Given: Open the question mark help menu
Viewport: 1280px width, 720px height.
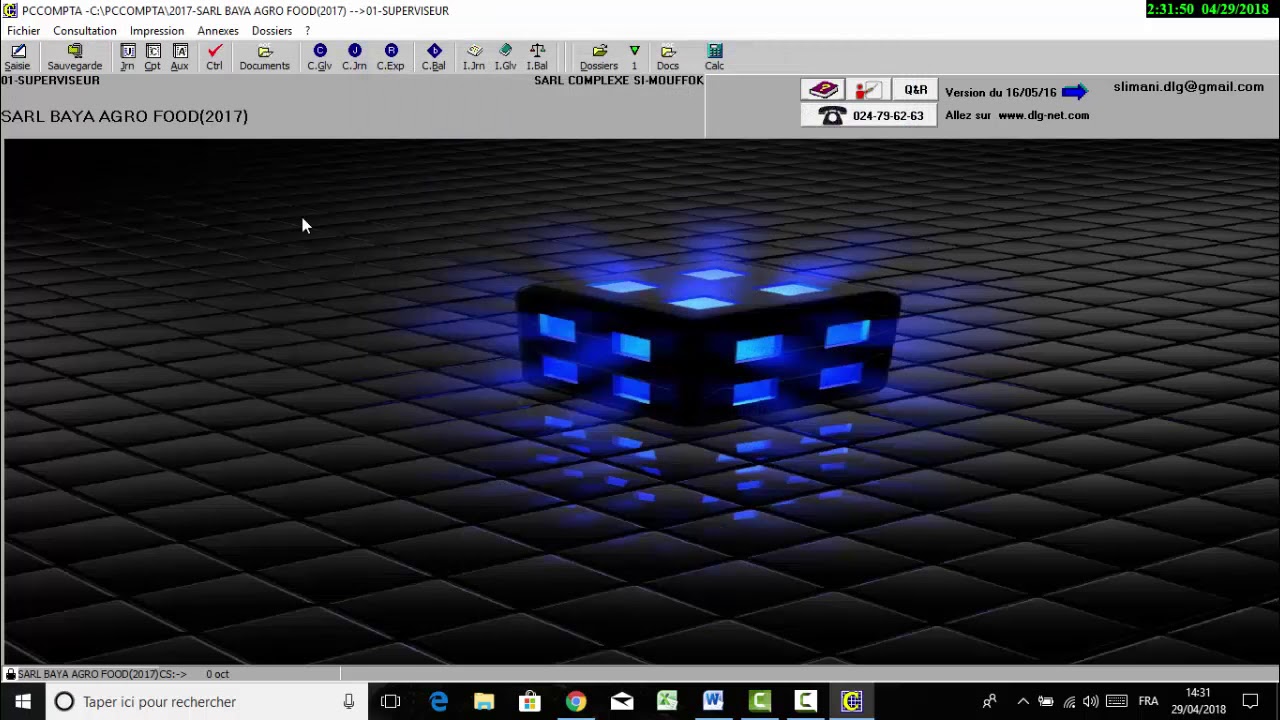Looking at the screenshot, I should (308, 31).
